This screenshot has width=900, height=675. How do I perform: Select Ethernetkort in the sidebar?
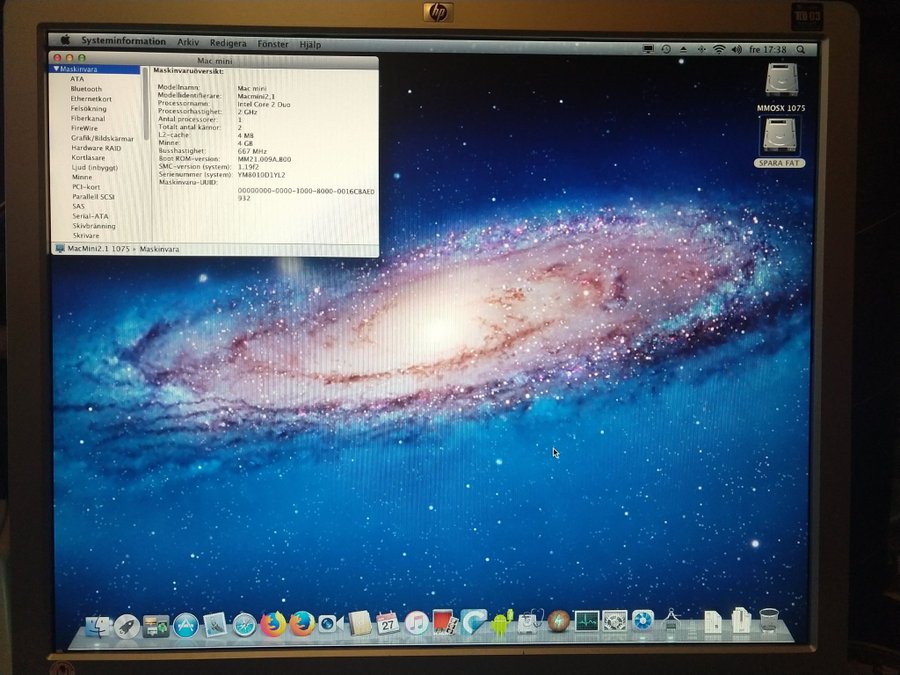(x=91, y=99)
